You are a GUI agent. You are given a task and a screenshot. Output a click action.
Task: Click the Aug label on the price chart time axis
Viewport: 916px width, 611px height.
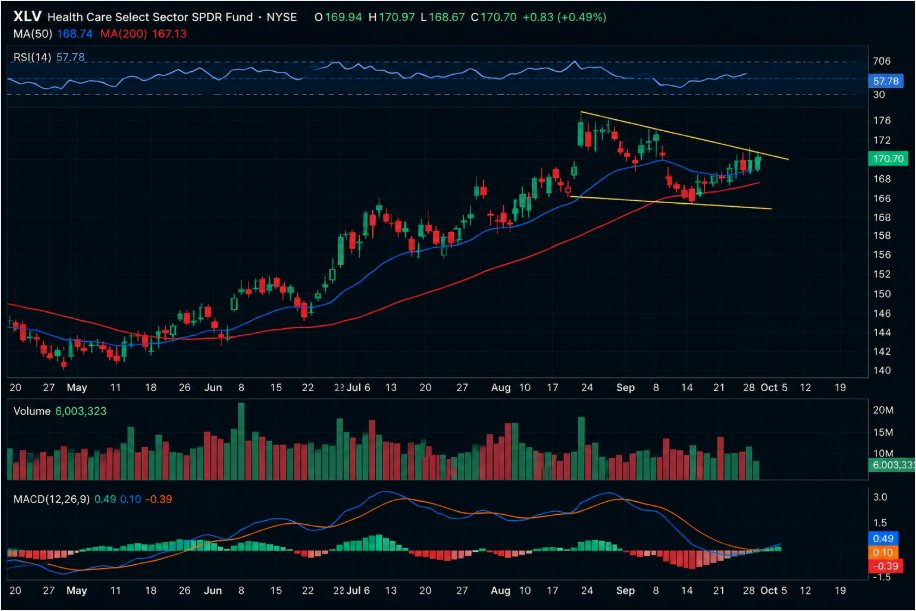501,387
